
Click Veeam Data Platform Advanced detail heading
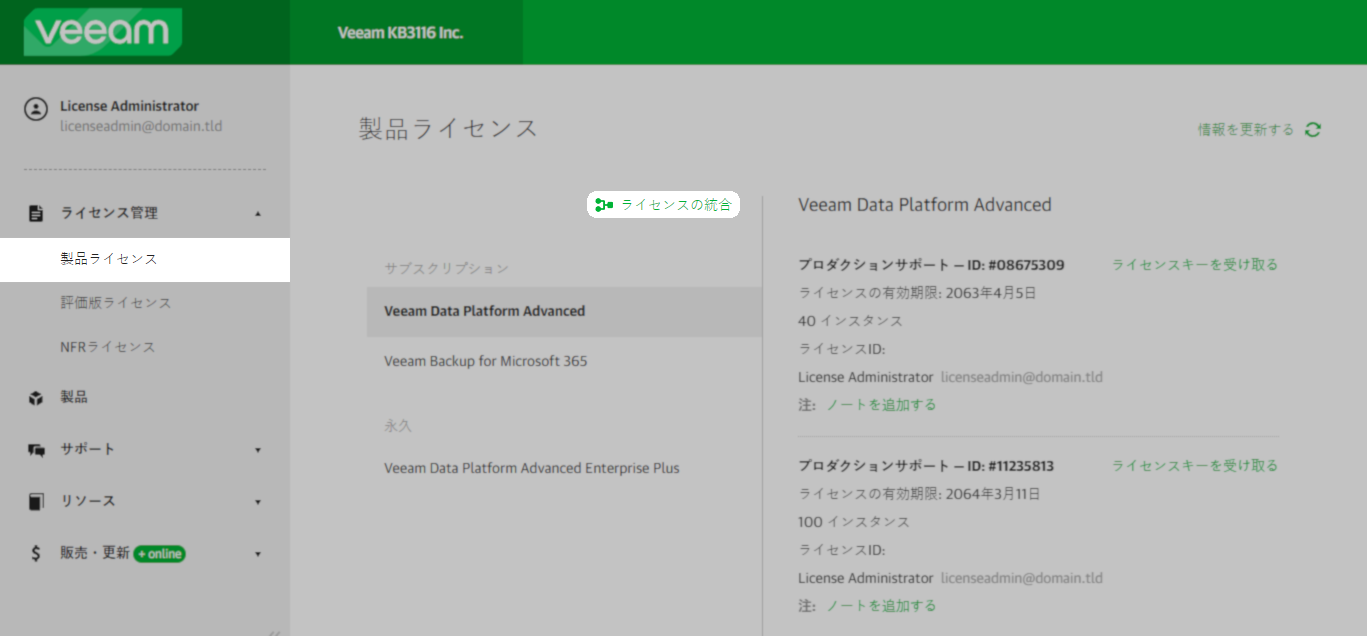925,205
